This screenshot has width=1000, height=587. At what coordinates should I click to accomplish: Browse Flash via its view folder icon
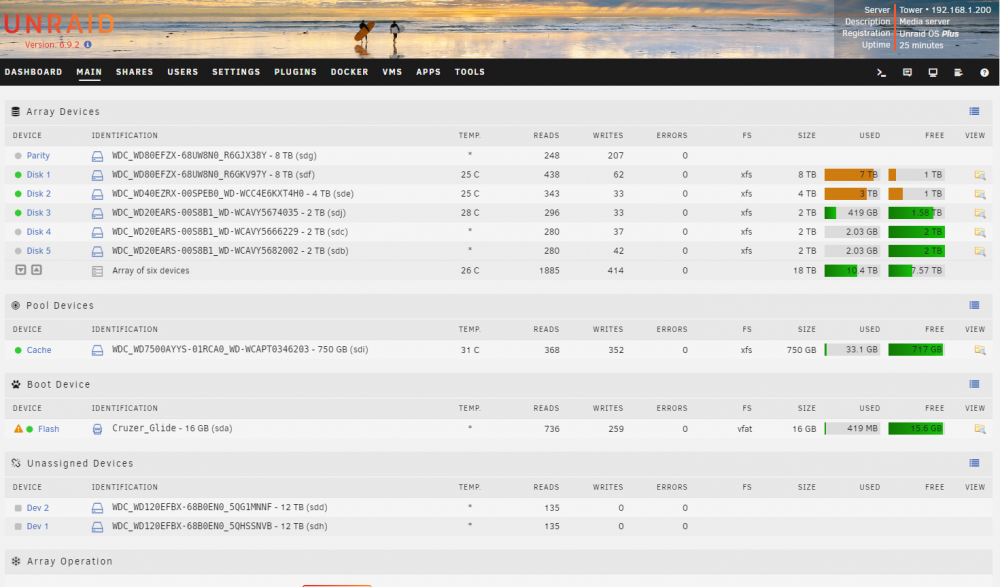pos(980,429)
